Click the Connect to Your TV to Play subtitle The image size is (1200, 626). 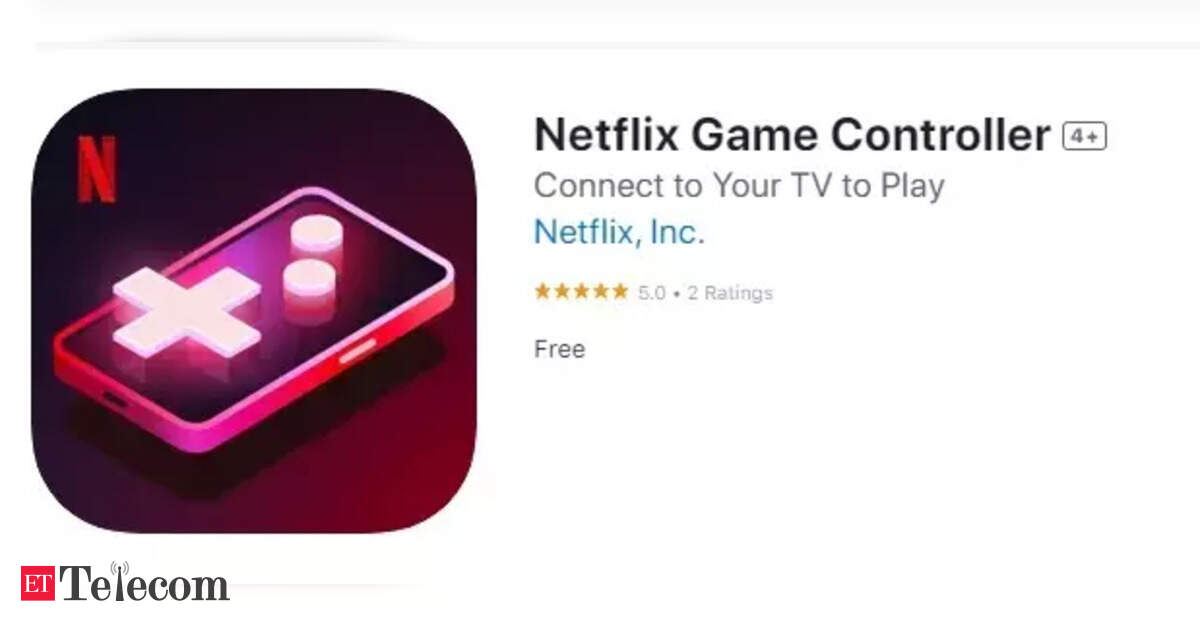click(739, 186)
